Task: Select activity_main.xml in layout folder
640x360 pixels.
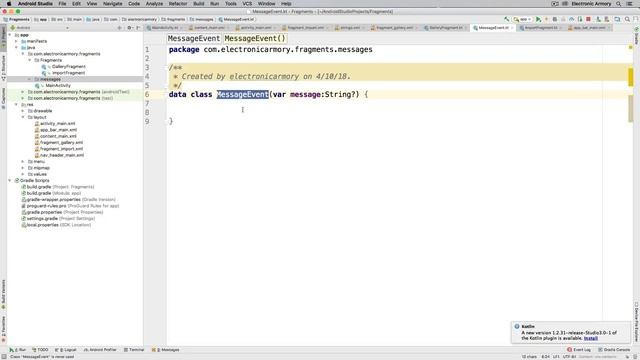Action: click(57, 124)
